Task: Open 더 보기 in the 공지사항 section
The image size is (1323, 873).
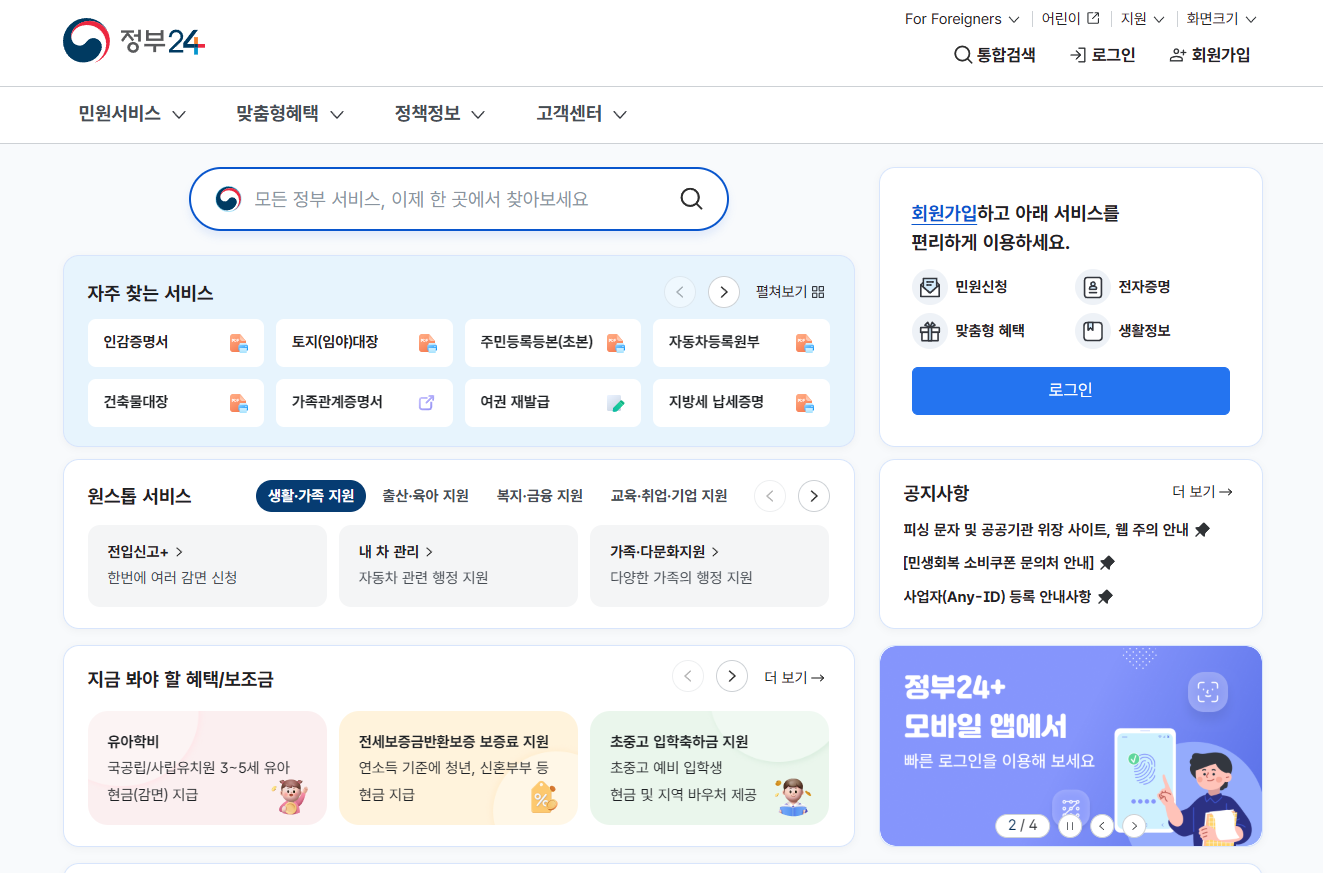Action: tap(1203, 491)
